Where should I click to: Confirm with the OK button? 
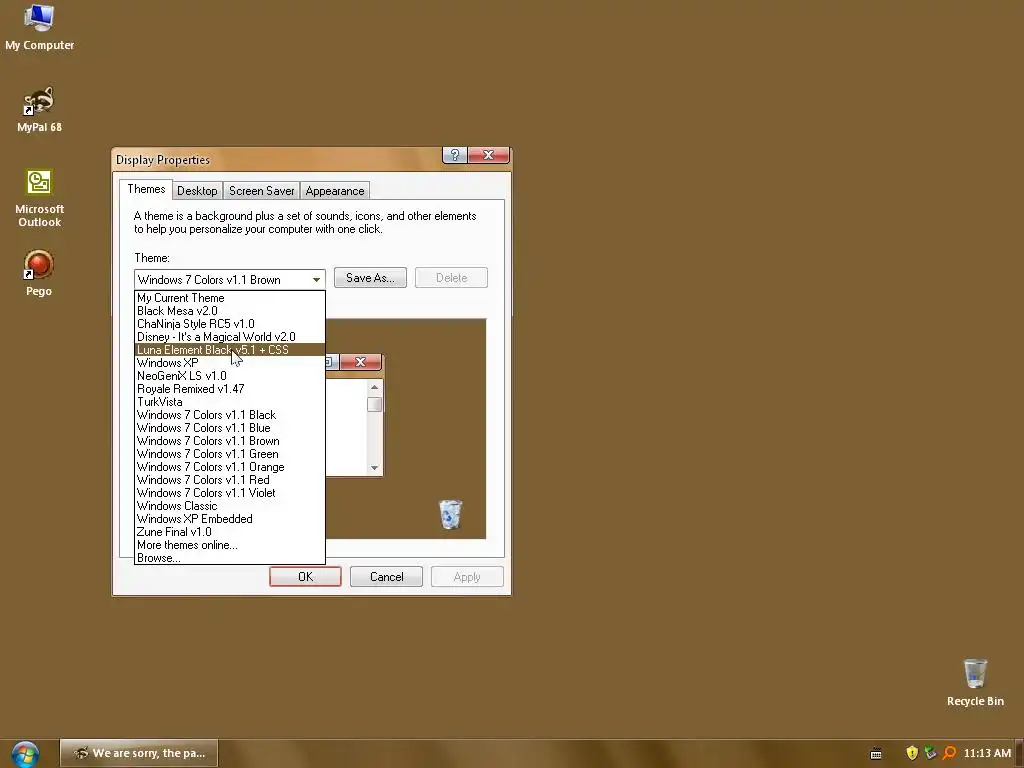click(305, 577)
